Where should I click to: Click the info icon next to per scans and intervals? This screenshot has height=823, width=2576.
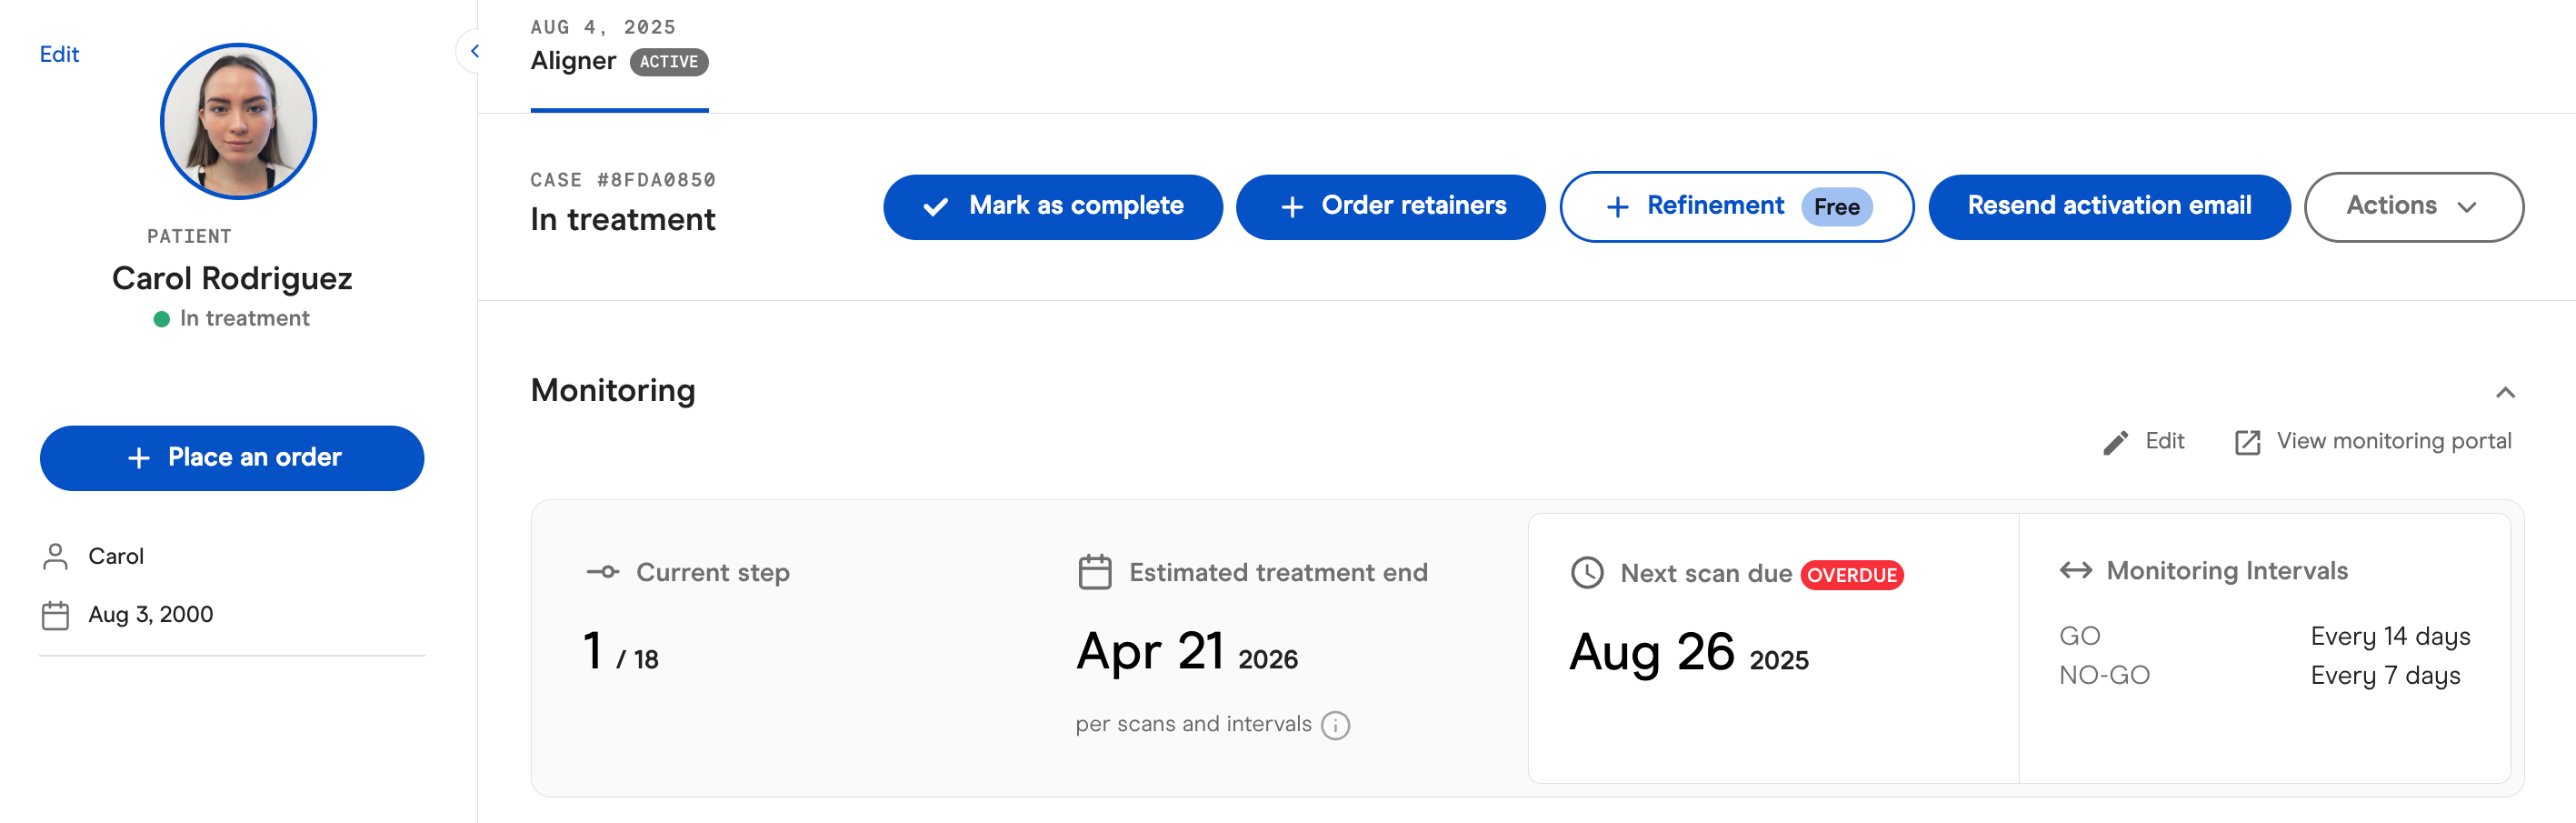tap(1335, 725)
